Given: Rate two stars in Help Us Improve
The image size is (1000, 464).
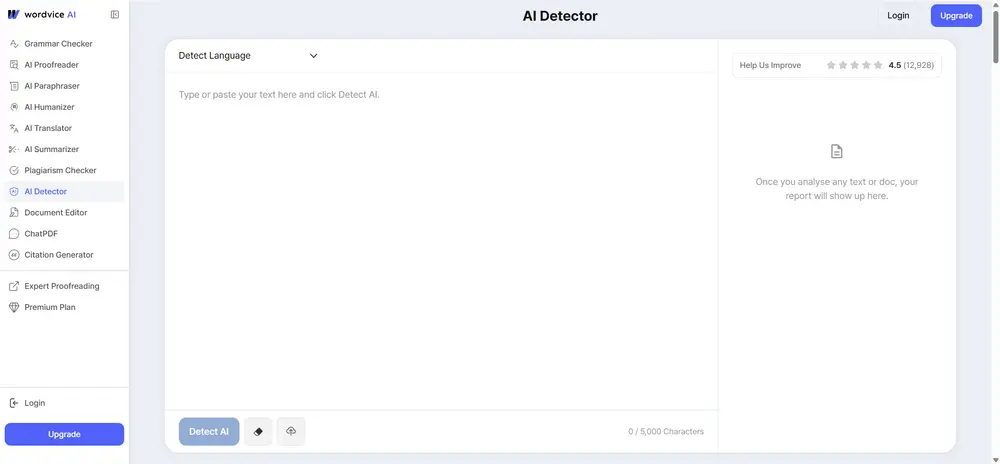Looking at the screenshot, I should (x=842, y=65).
